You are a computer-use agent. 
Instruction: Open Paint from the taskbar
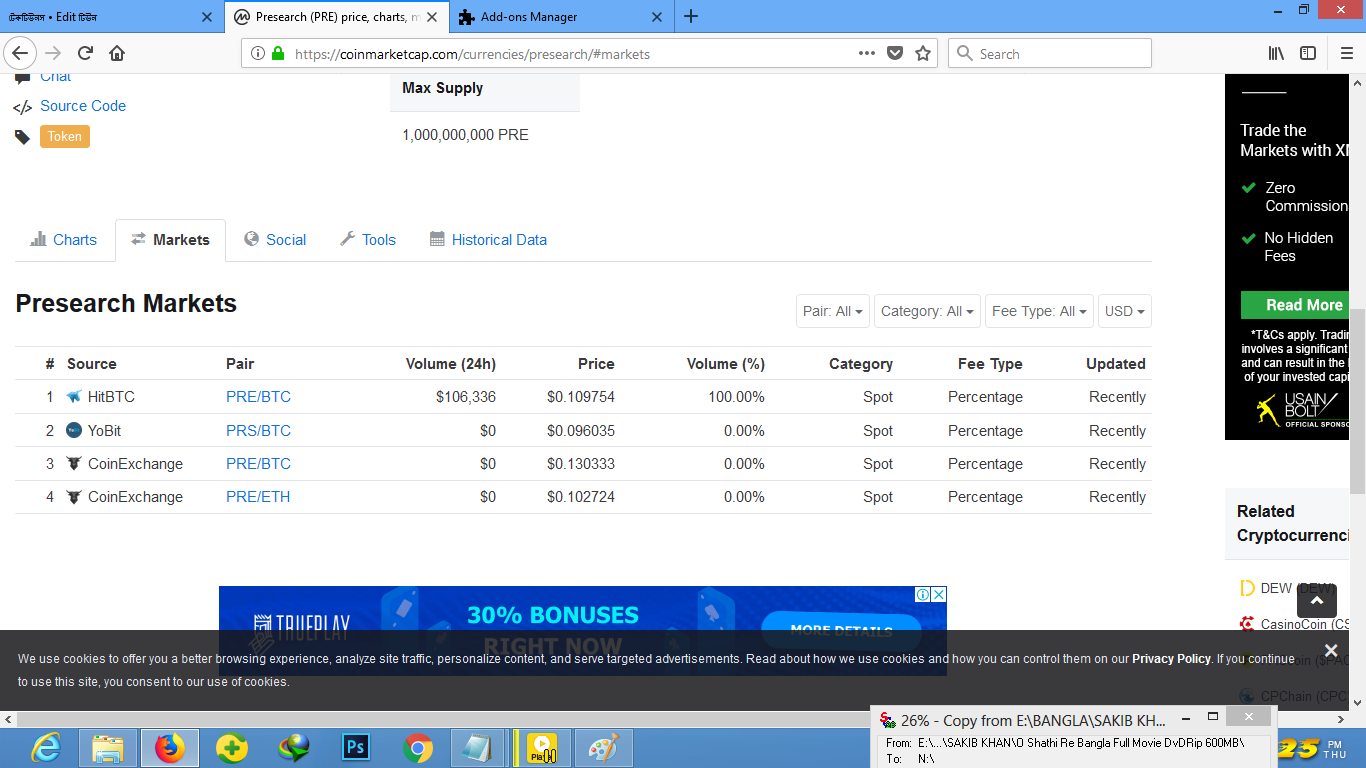[x=604, y=748]
